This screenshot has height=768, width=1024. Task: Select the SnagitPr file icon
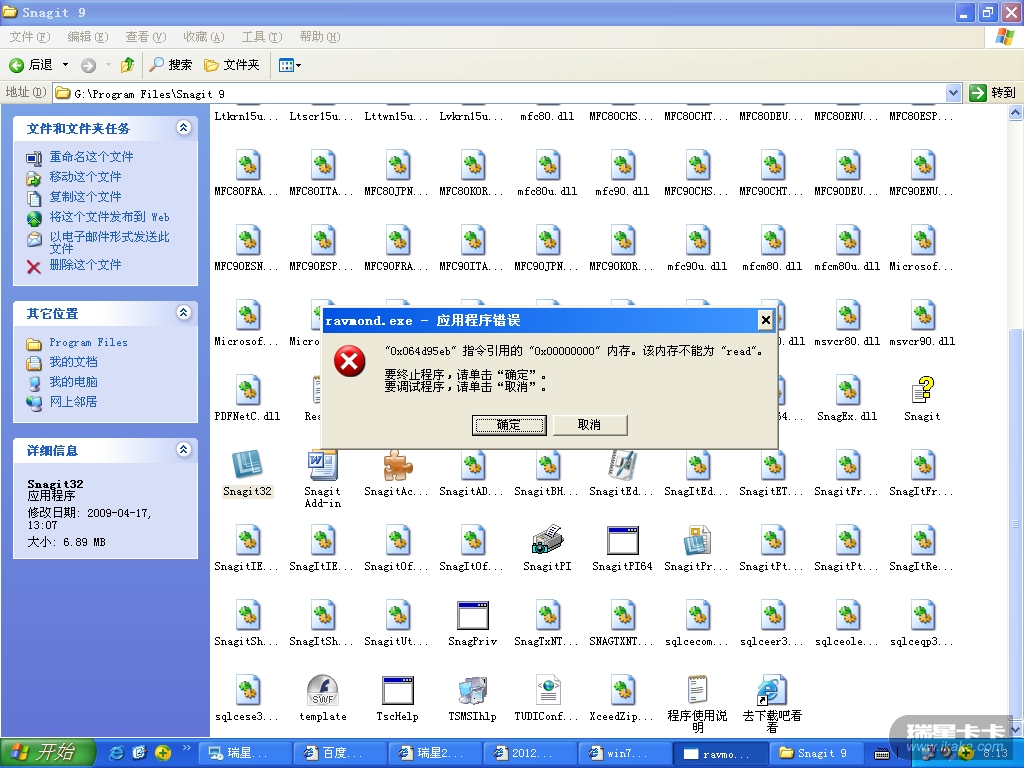[697, 540]
